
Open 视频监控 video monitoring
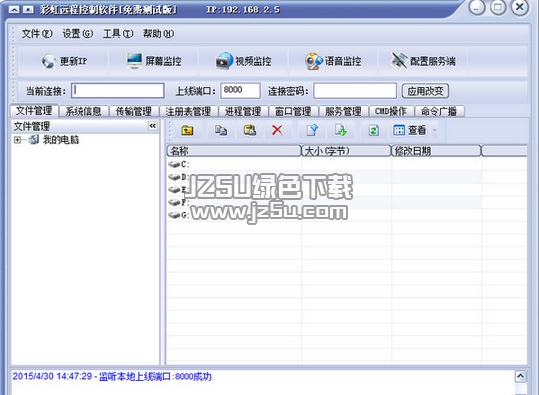[243, 61]
